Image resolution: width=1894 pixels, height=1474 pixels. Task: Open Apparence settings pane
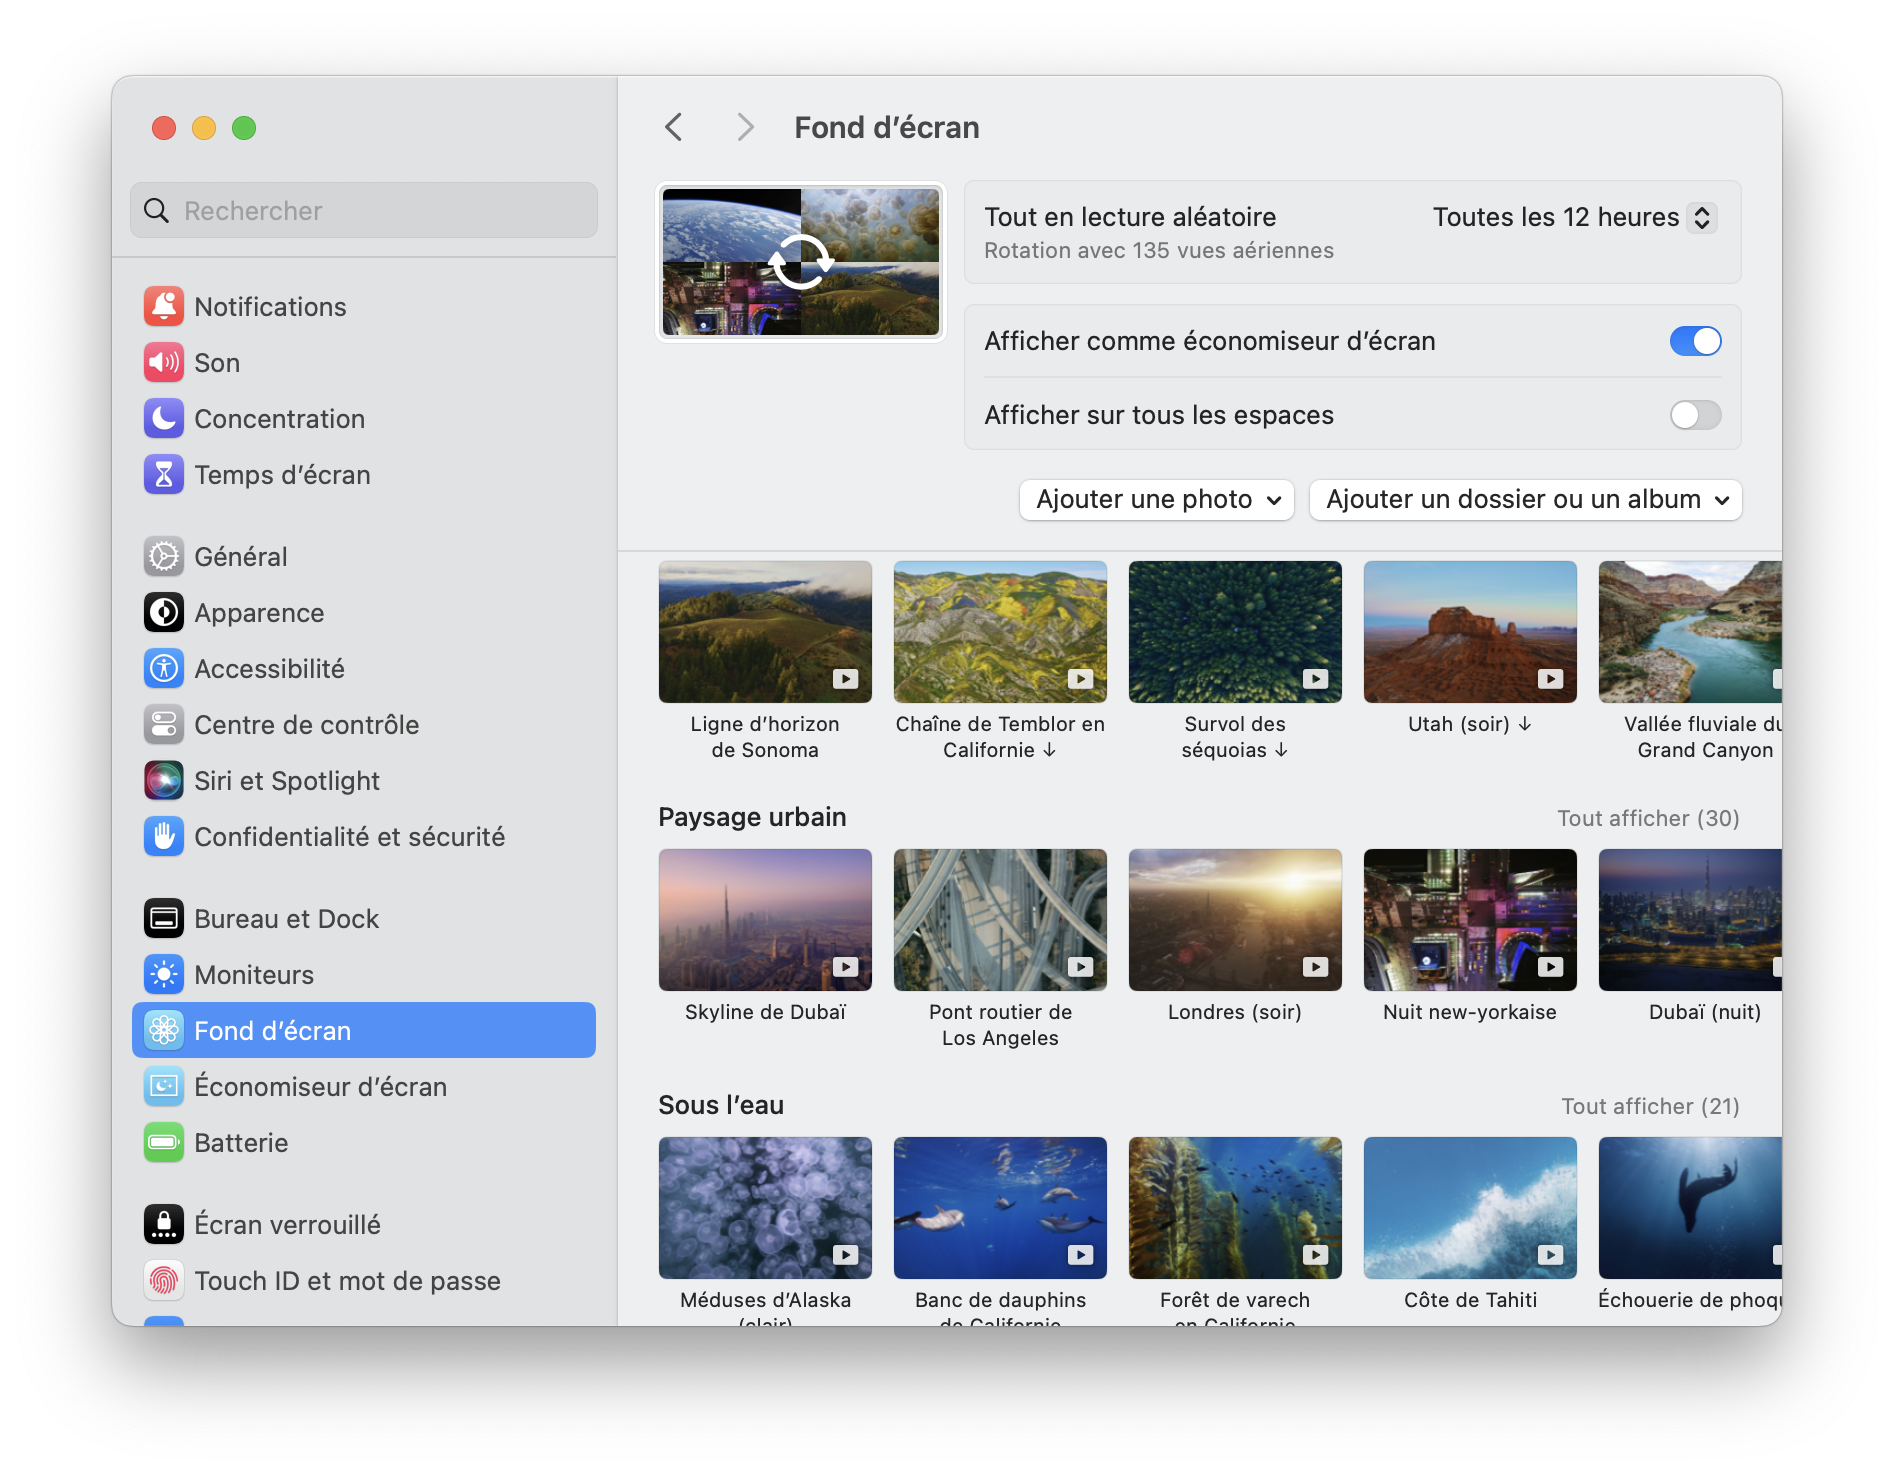click(364, 613)
